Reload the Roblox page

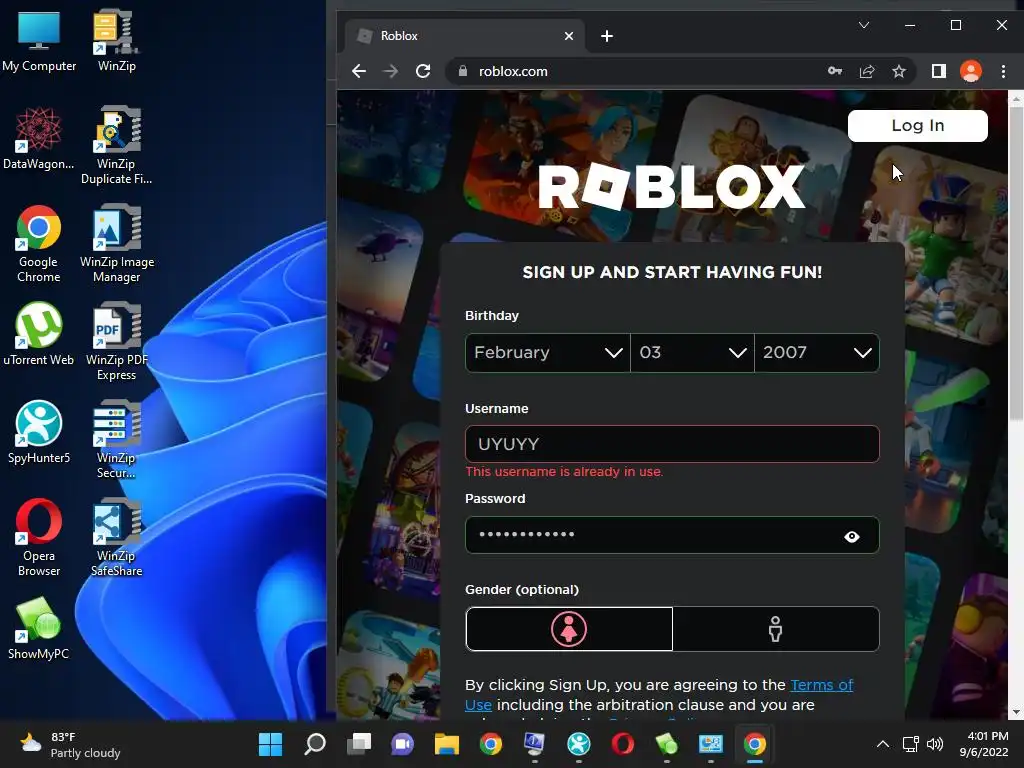(423, 71)
